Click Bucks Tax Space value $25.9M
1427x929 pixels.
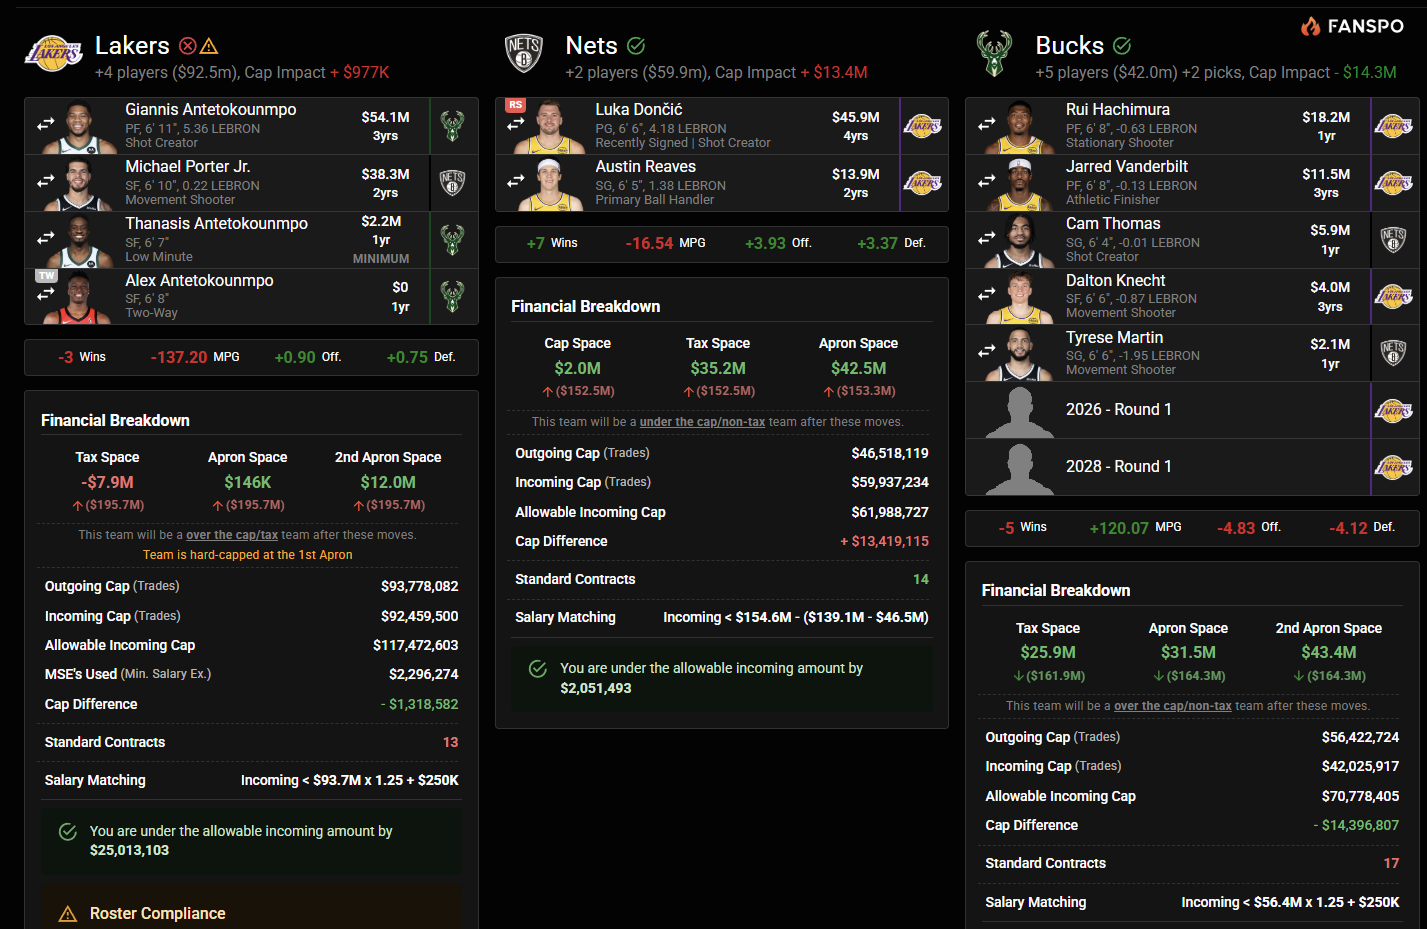(x=1047, y=652)
